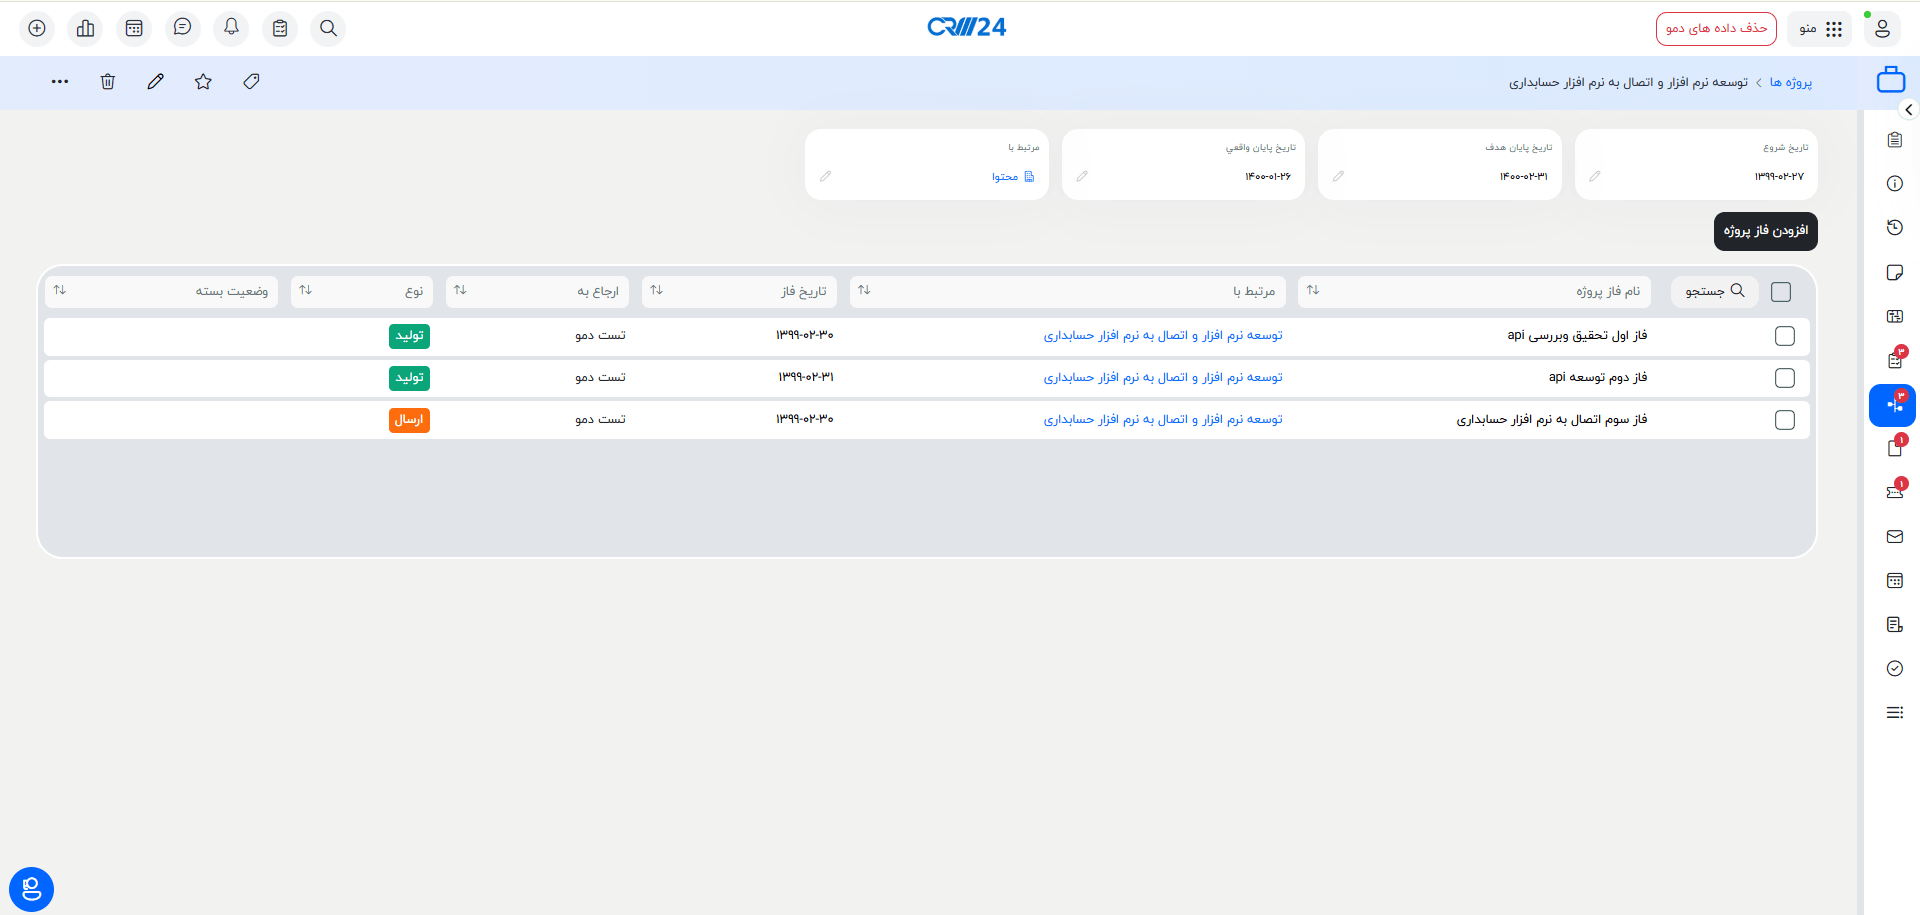
Task: Sort the تاریخ فاز column
Action: (x=658, y=289)
